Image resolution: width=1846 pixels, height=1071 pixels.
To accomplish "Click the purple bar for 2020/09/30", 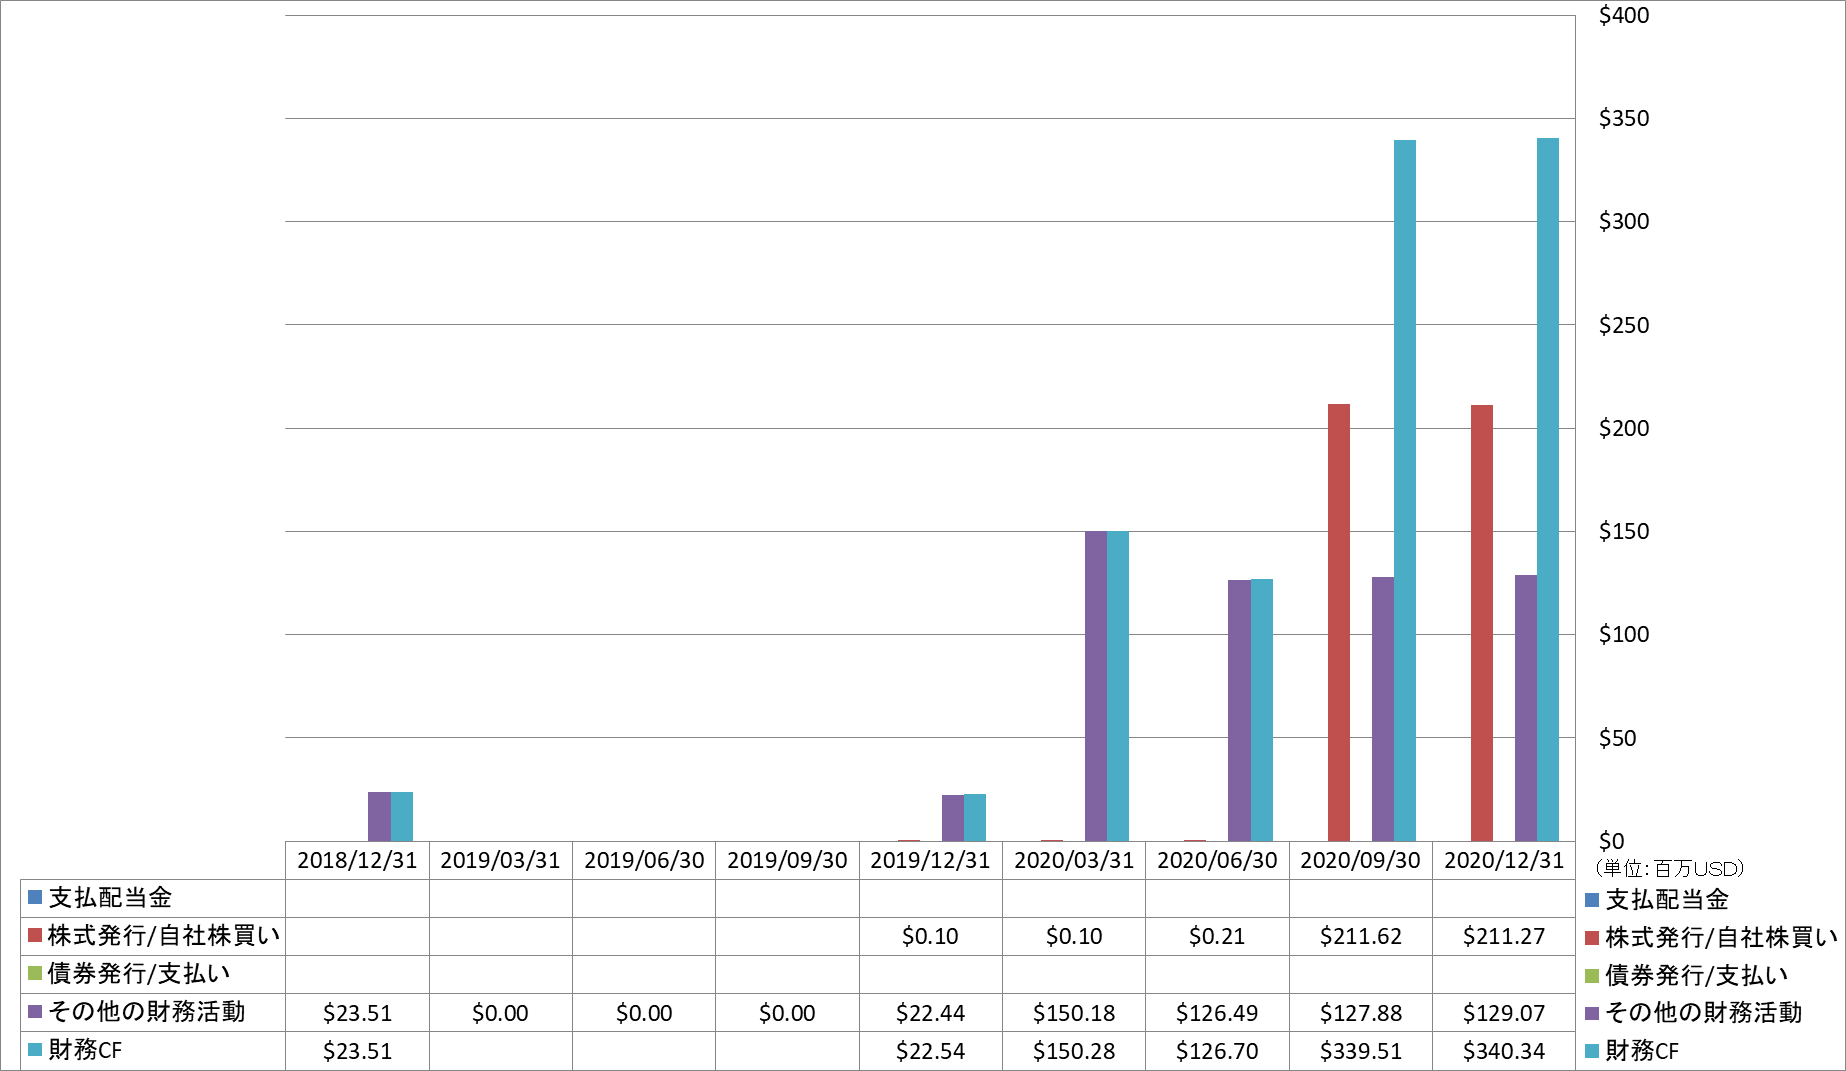I will point(1383,709).
